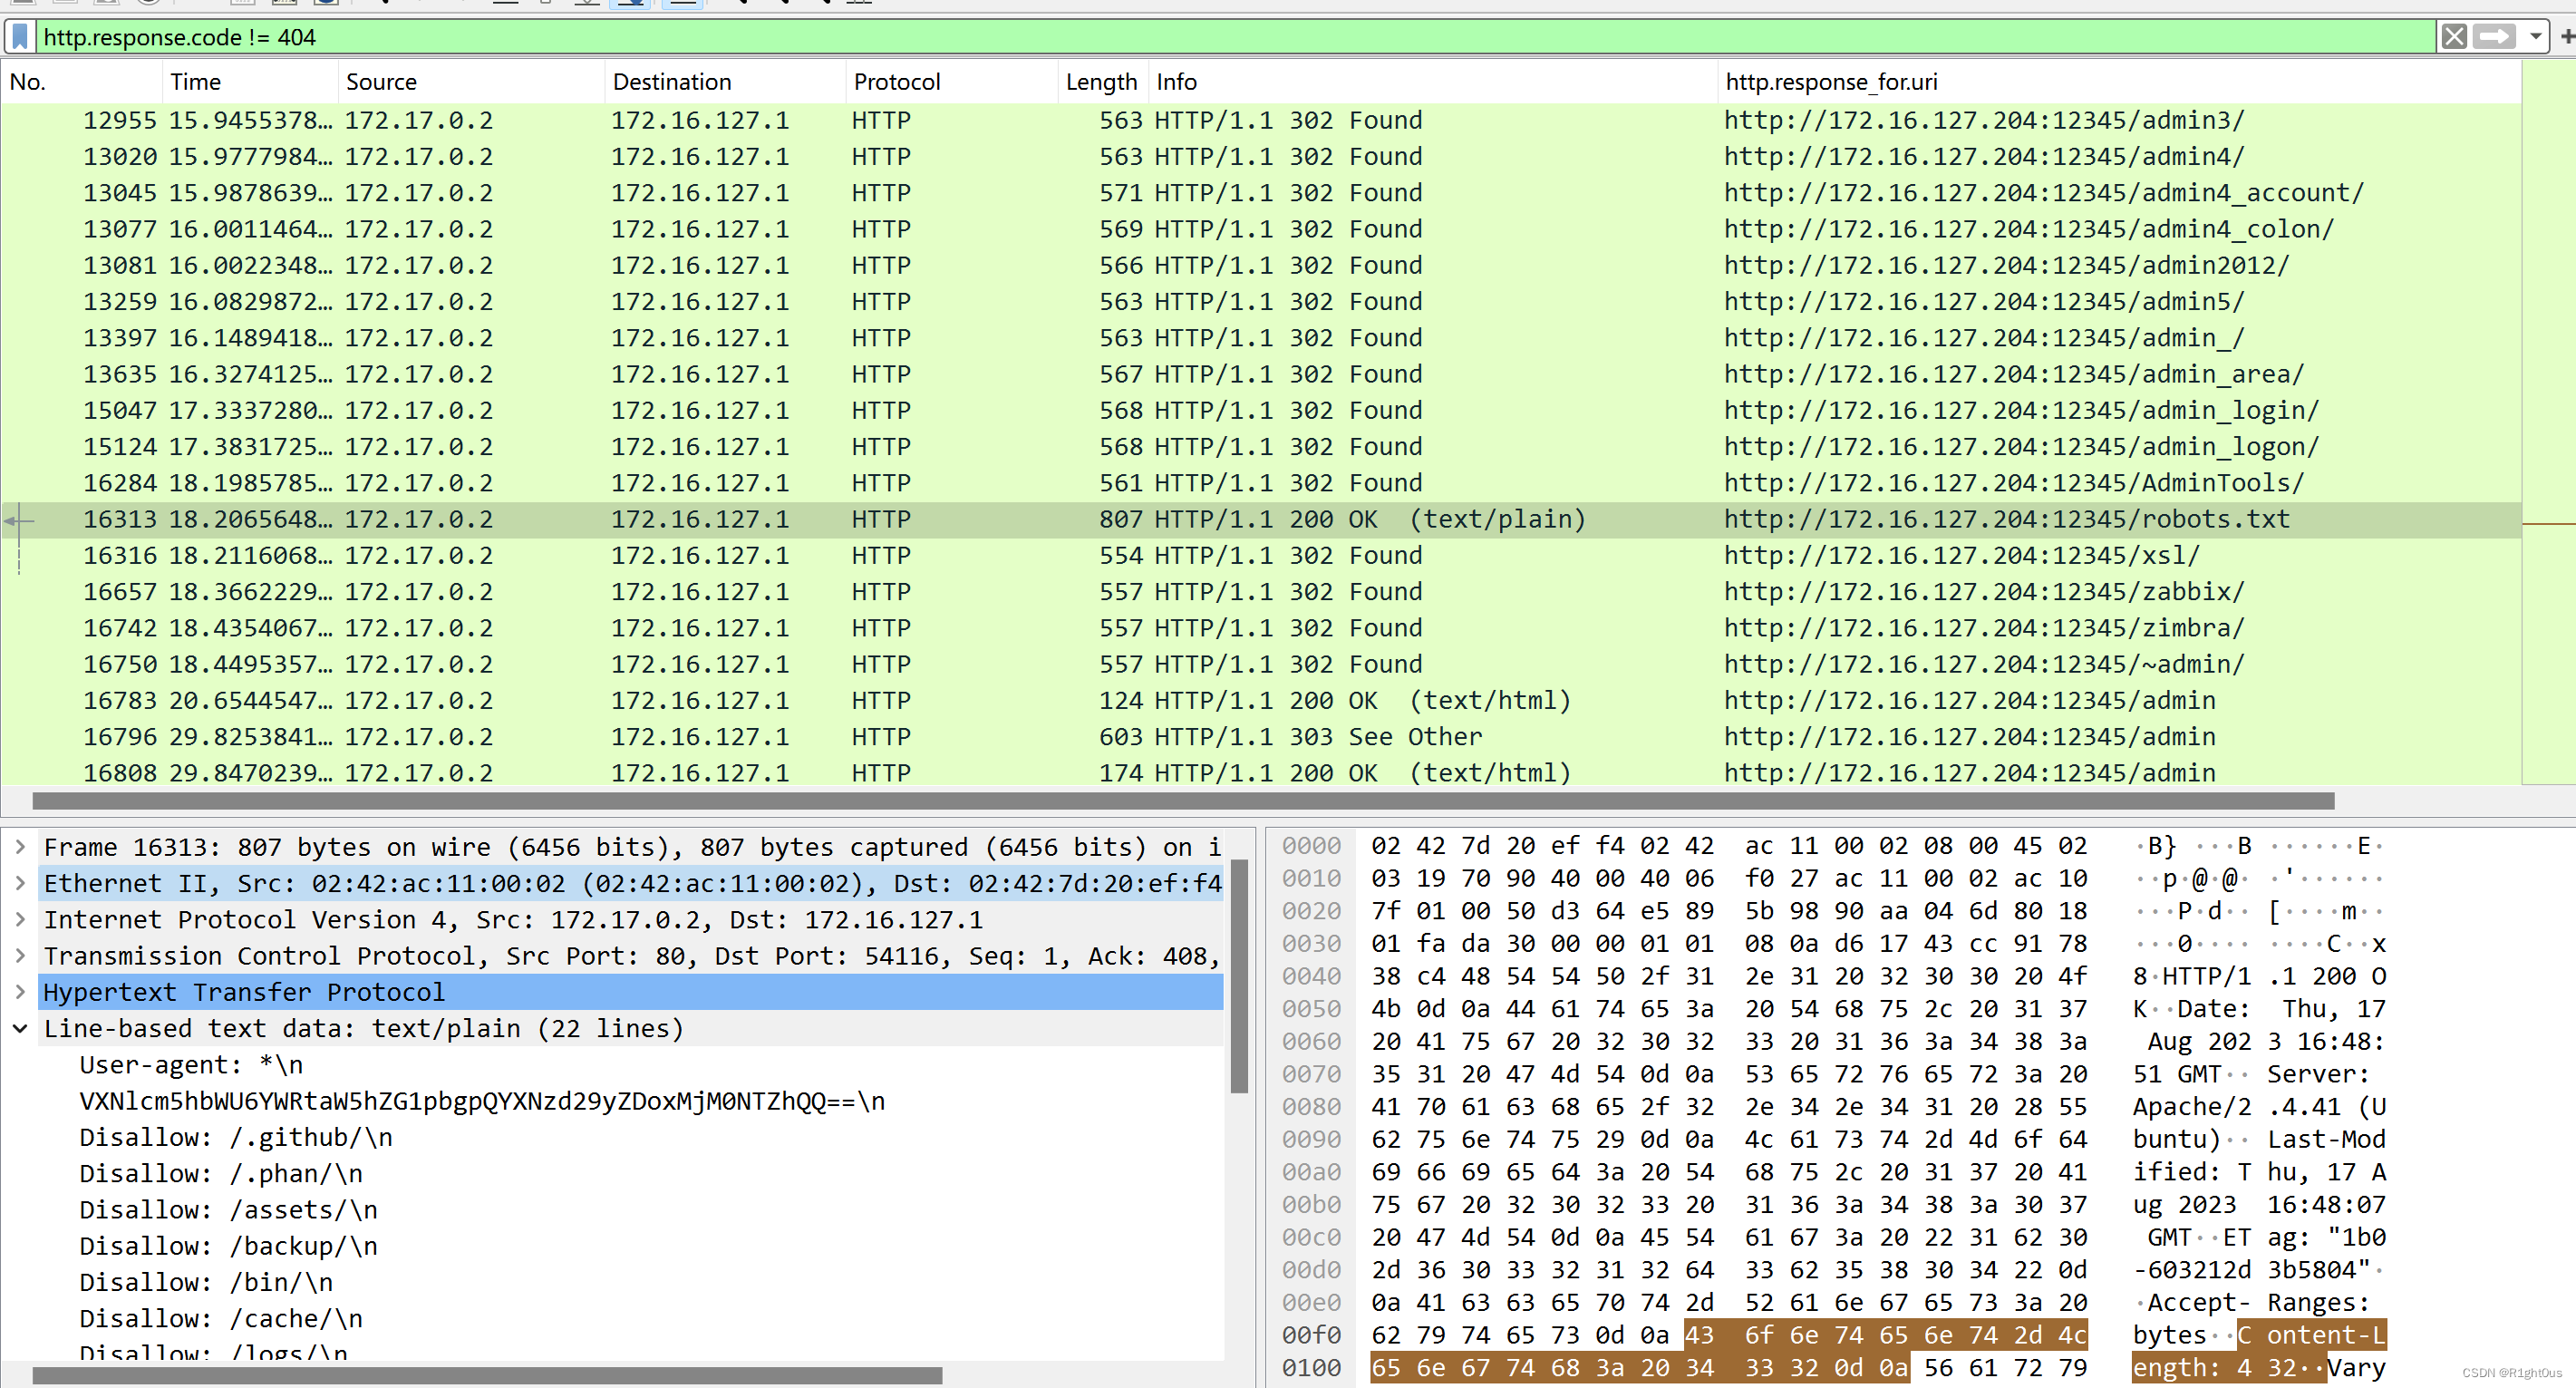This screenshot has width=2576, height=1388.
Task: Expand Hypertext Transfer Protocol node
Action: coord(20,992)
